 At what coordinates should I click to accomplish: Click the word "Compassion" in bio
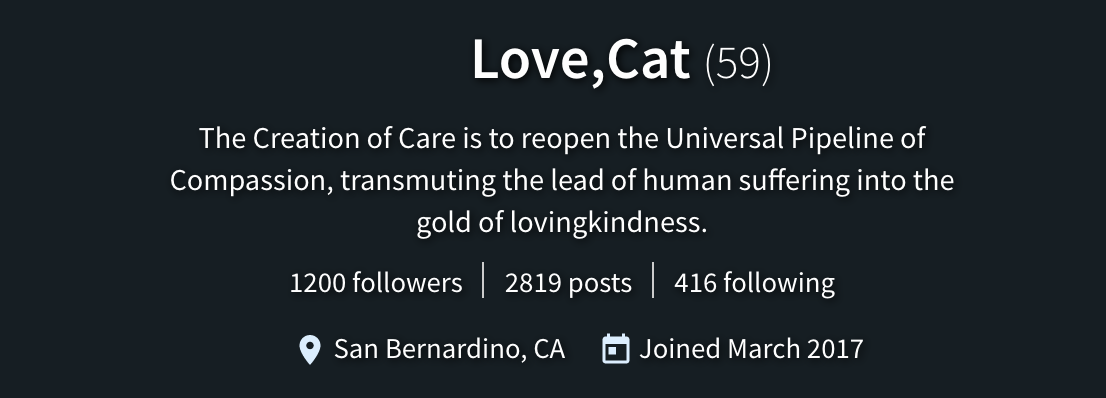248,181
